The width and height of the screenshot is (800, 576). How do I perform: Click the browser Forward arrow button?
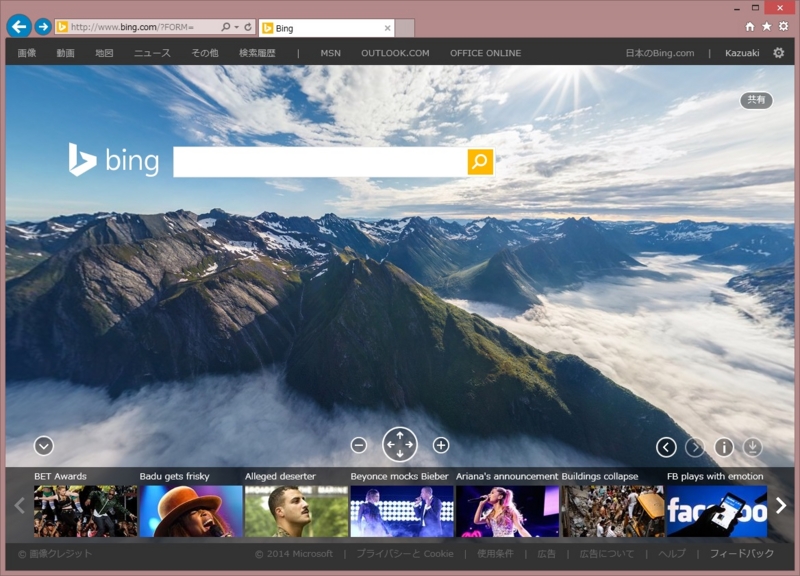pos(43,27)
